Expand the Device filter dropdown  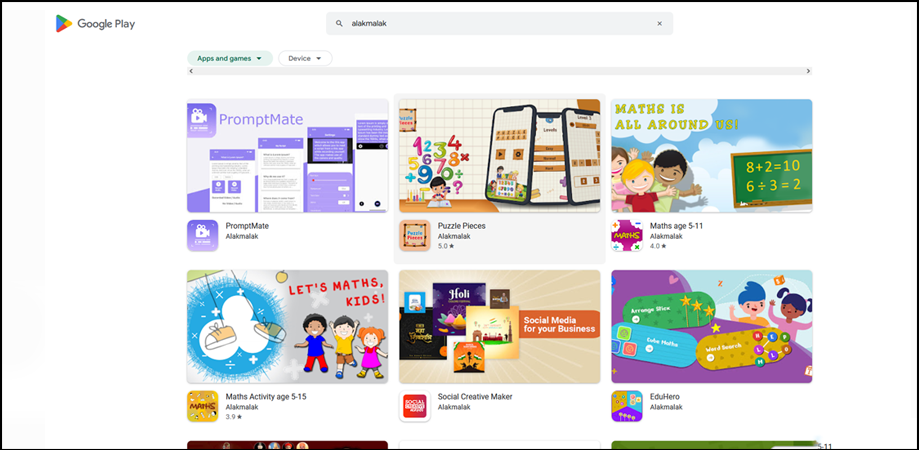305,59
